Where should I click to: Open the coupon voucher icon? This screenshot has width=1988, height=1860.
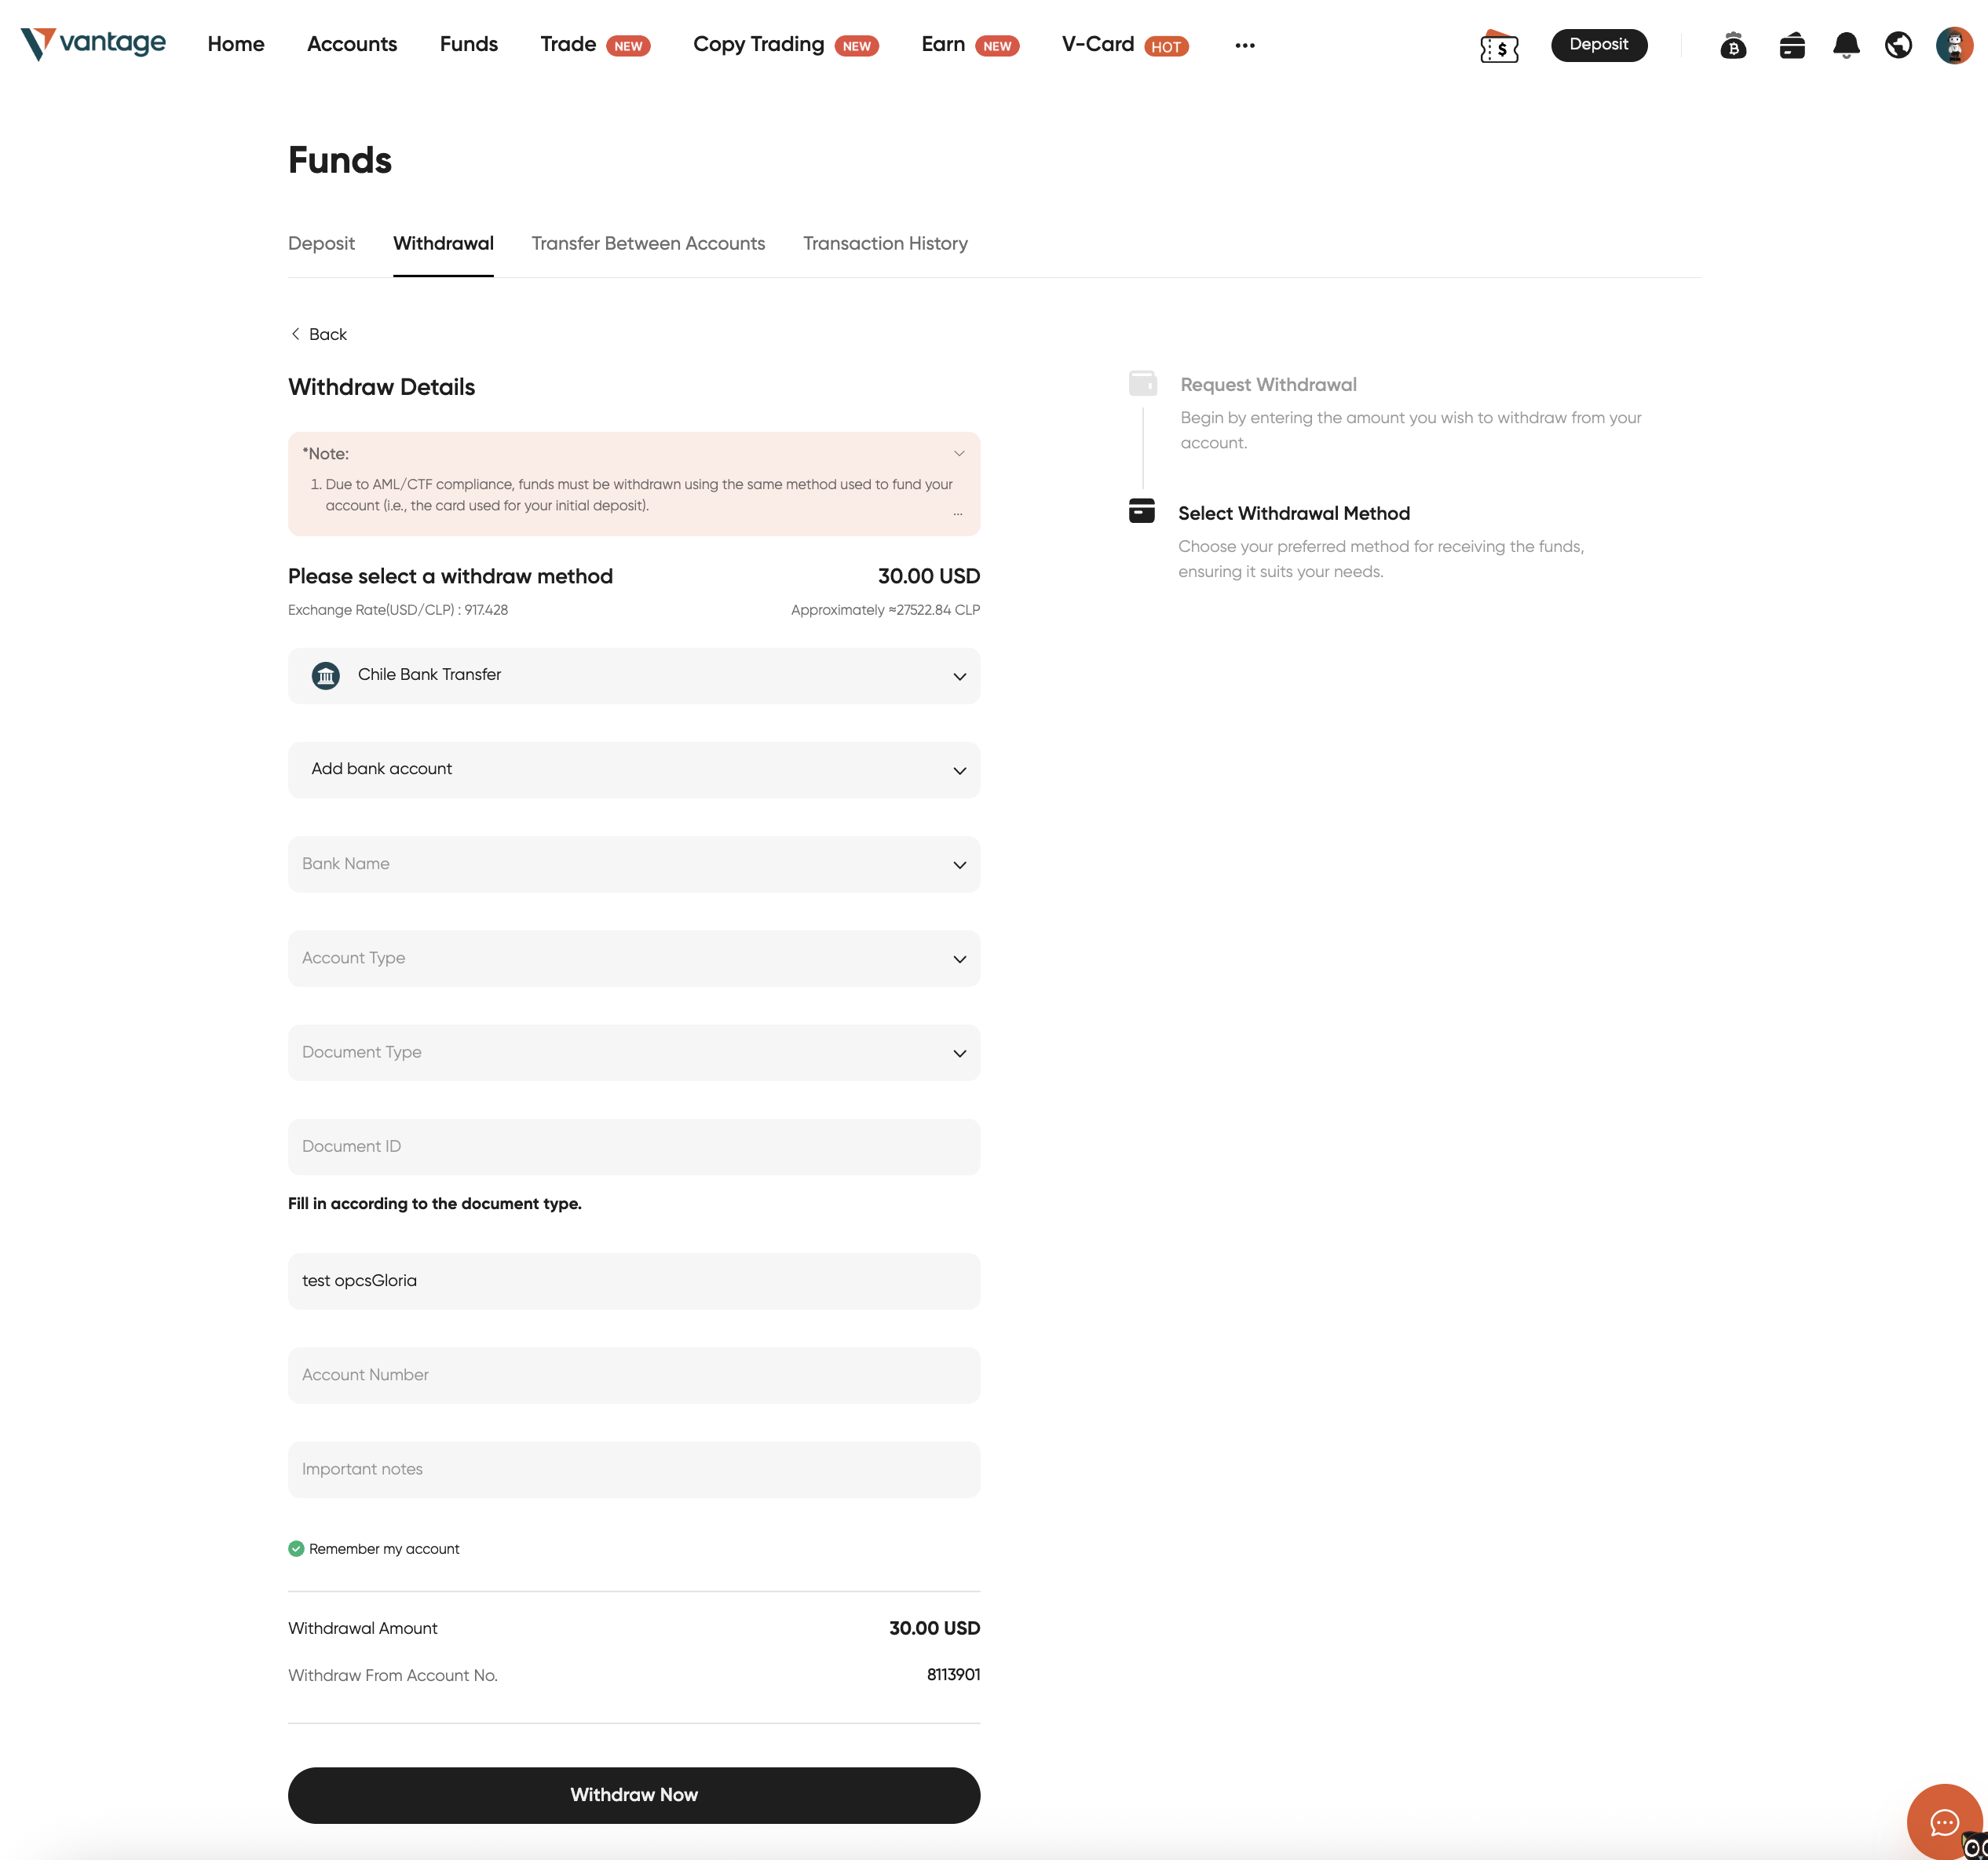[1499, 46]
